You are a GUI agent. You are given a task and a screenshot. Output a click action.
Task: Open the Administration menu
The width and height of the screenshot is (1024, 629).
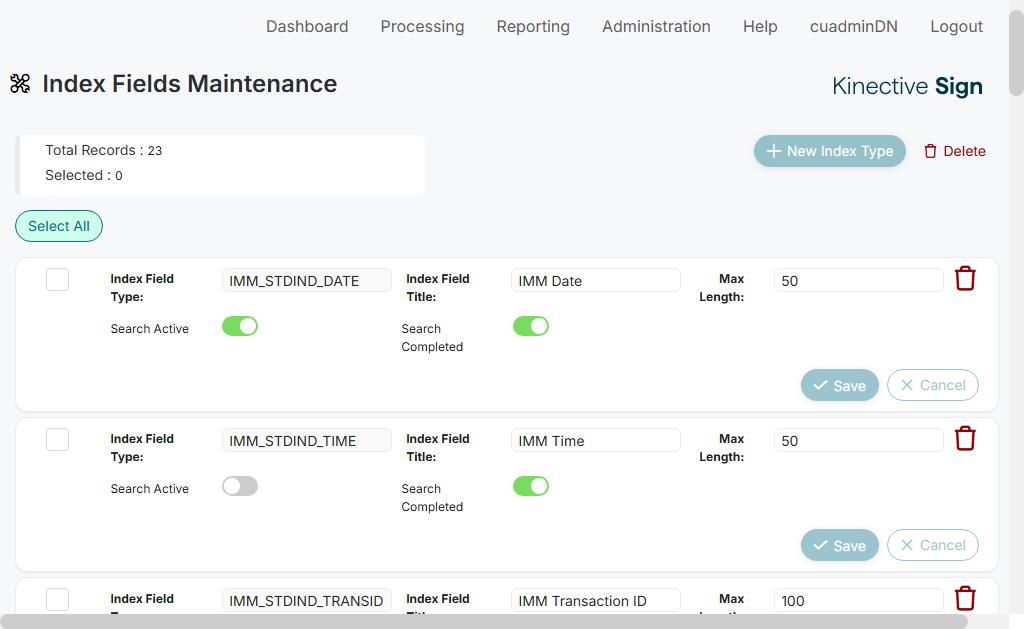pyautogui.click(x=656, y=27)
